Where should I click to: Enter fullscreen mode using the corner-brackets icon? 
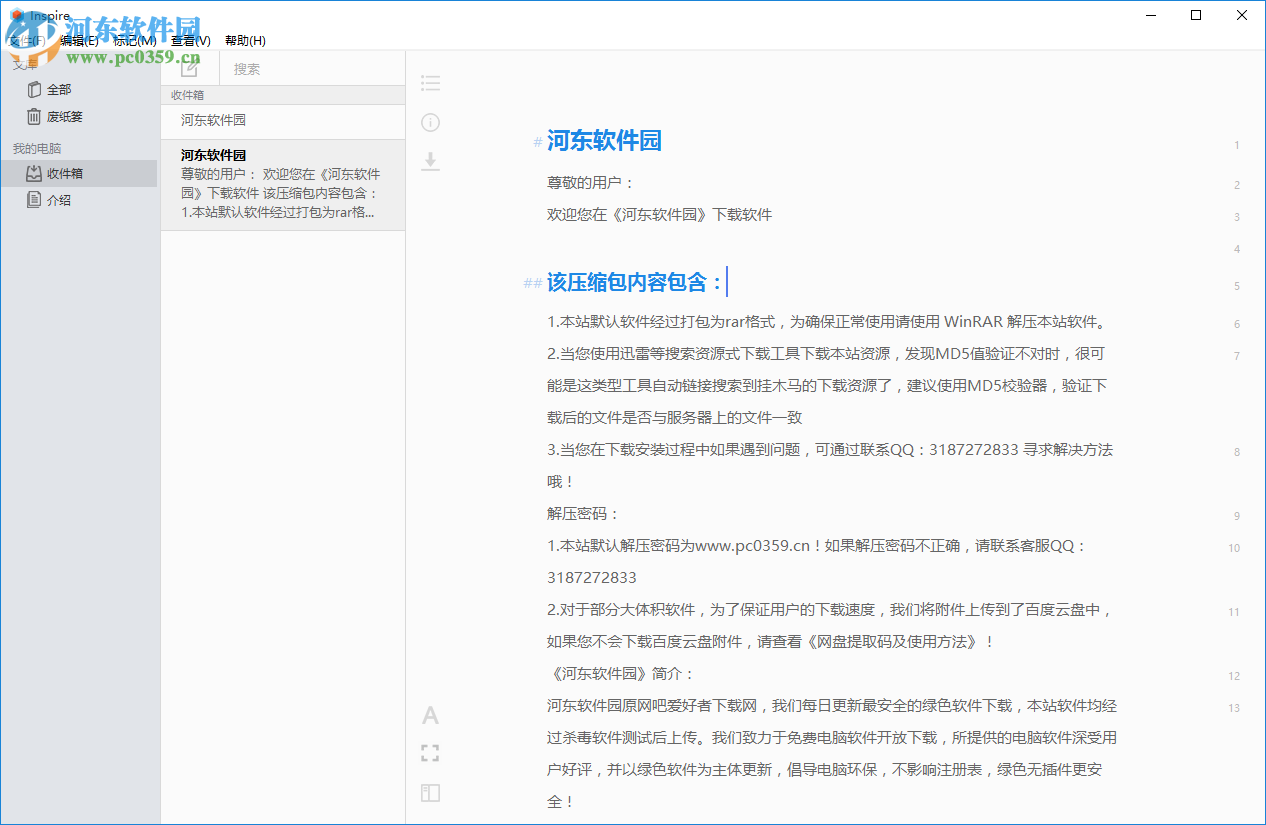pyautogui.click(x=430, y=753)
